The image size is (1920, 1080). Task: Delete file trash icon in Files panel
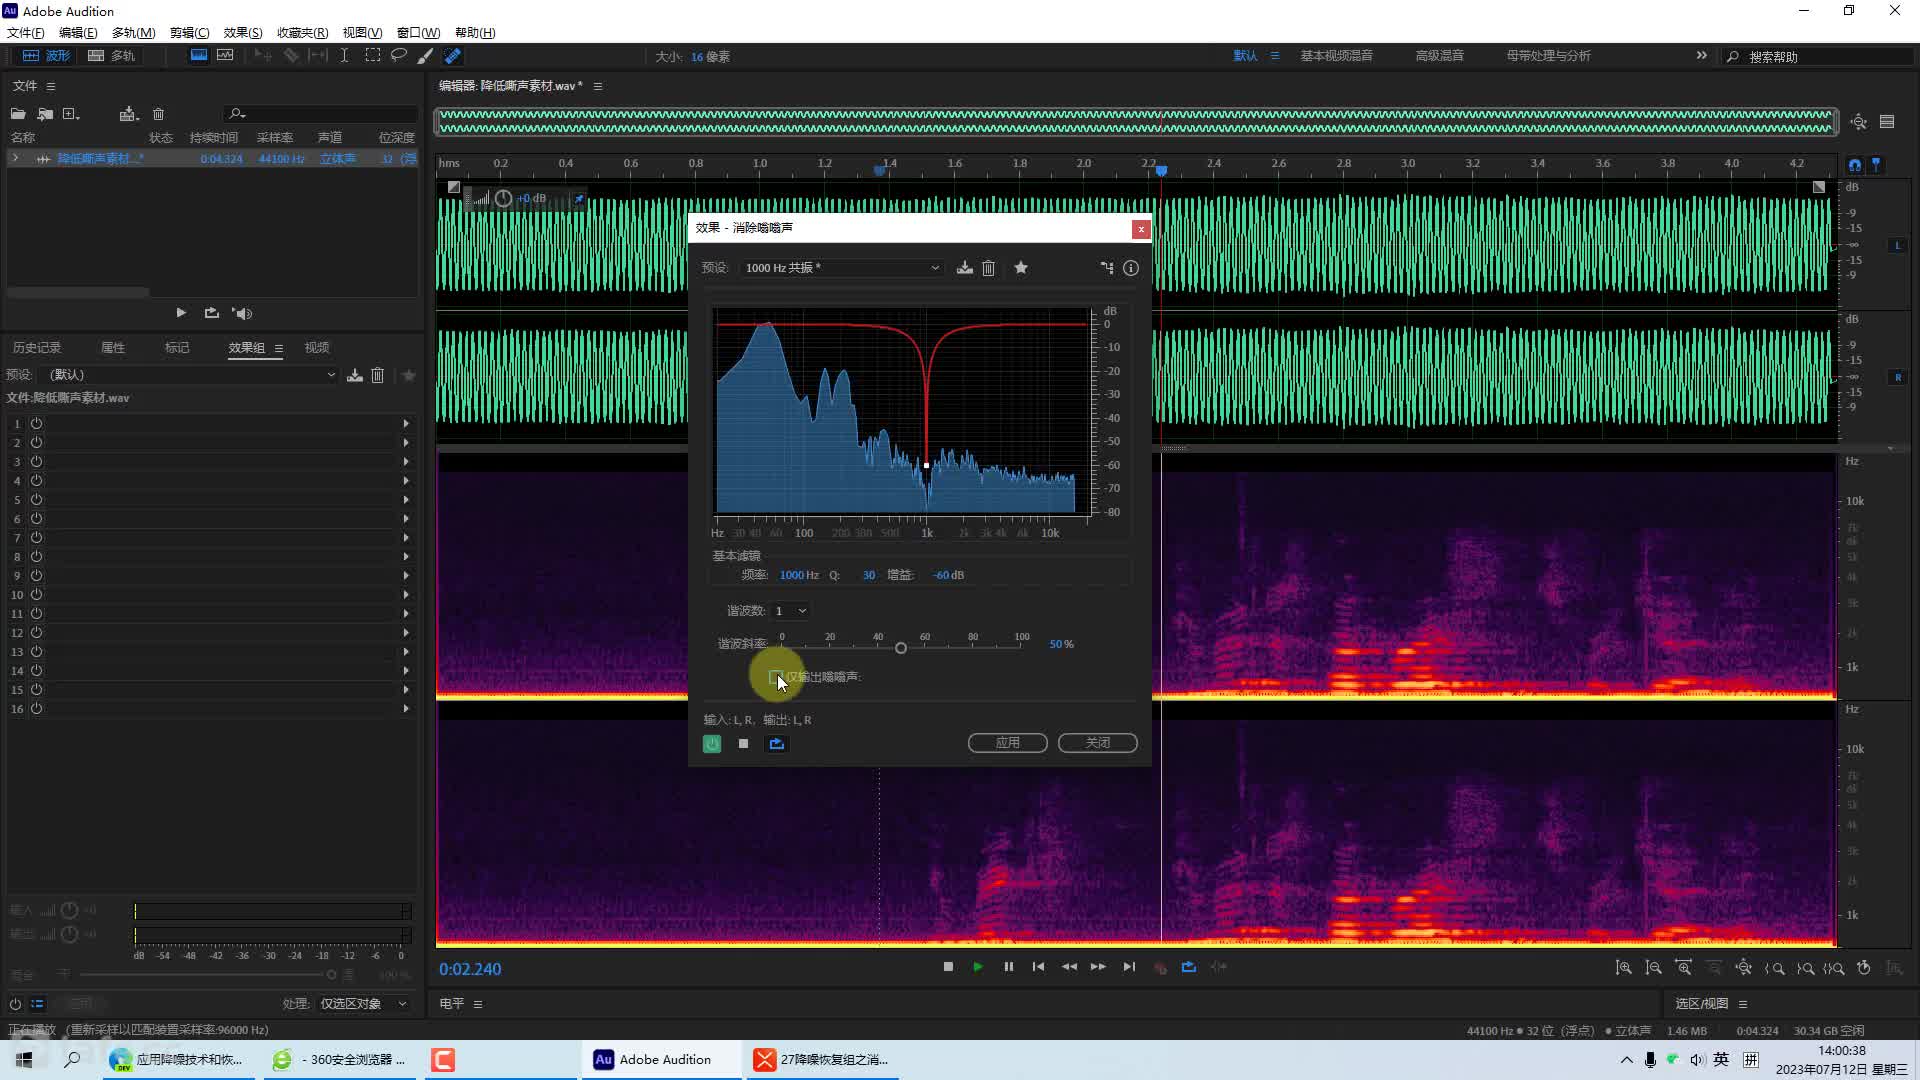158,114
